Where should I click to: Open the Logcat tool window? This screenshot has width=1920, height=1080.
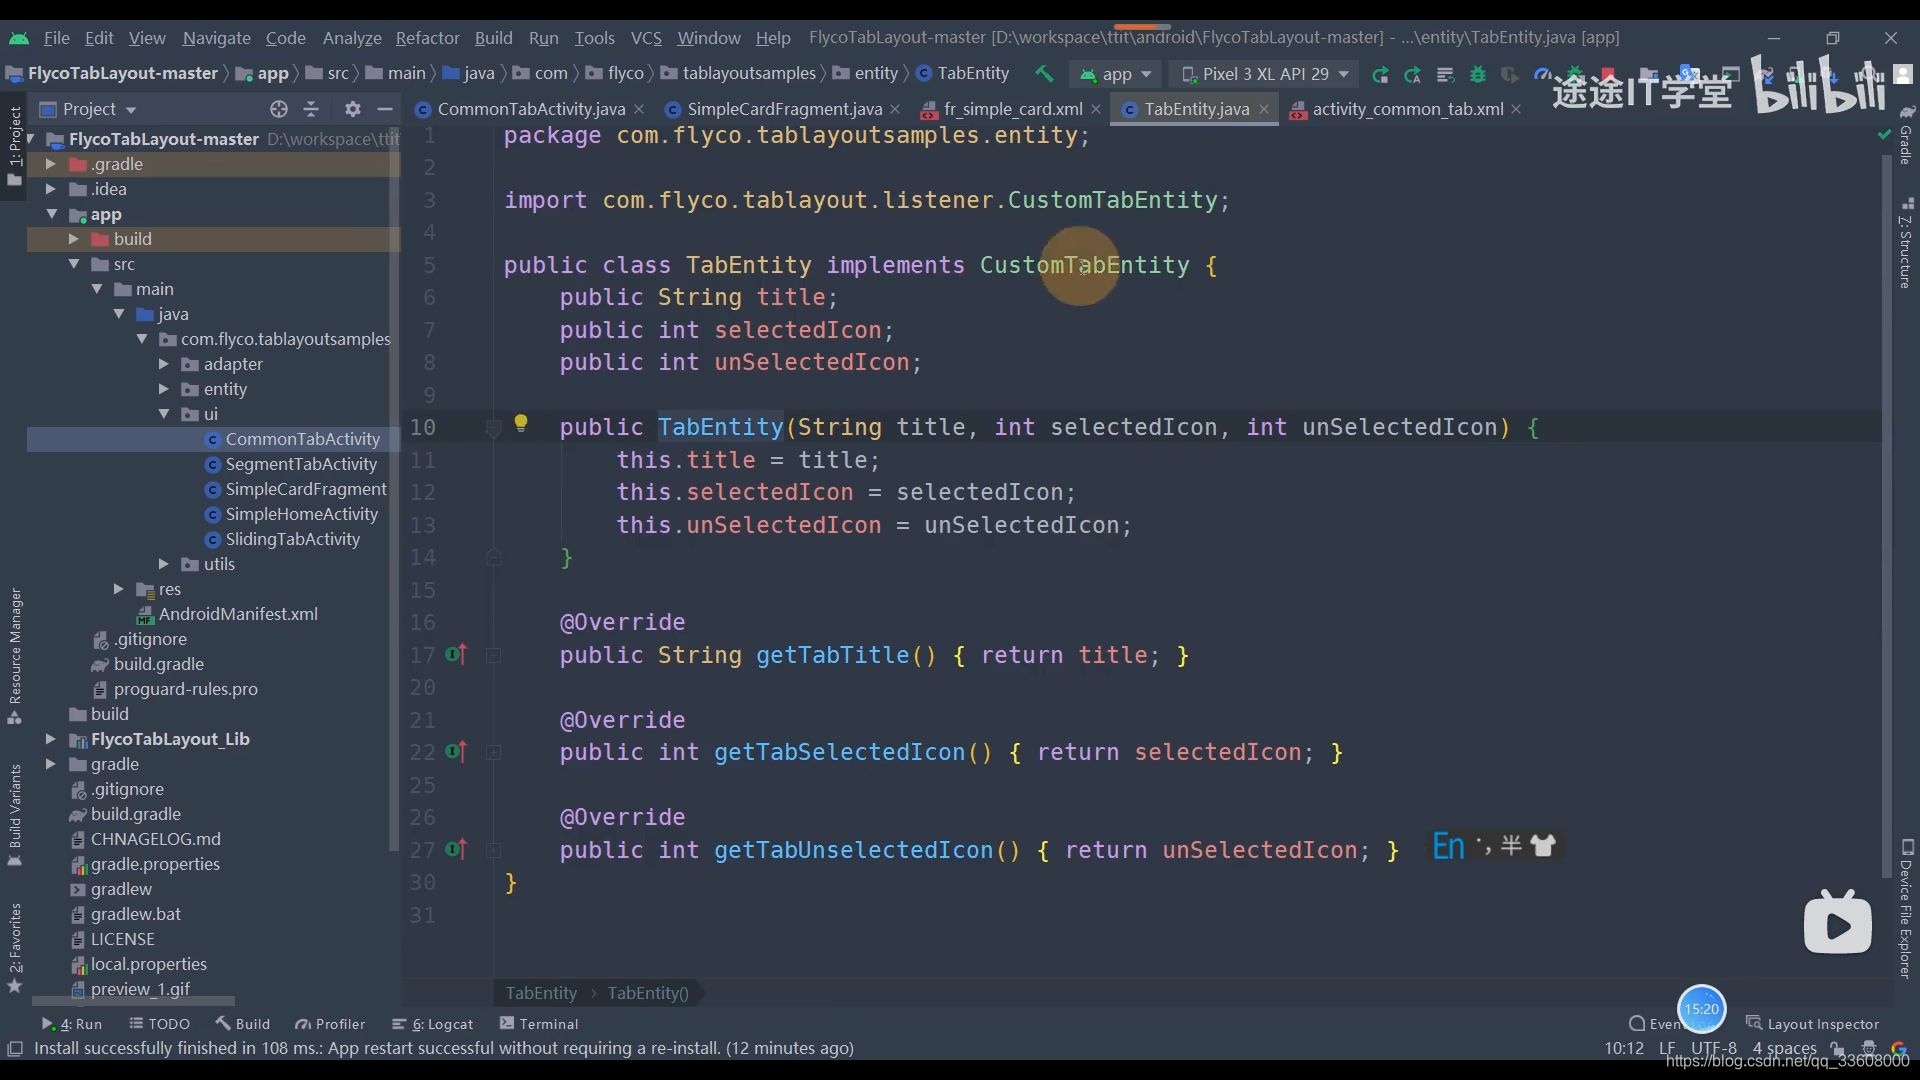coord(433,1024)
